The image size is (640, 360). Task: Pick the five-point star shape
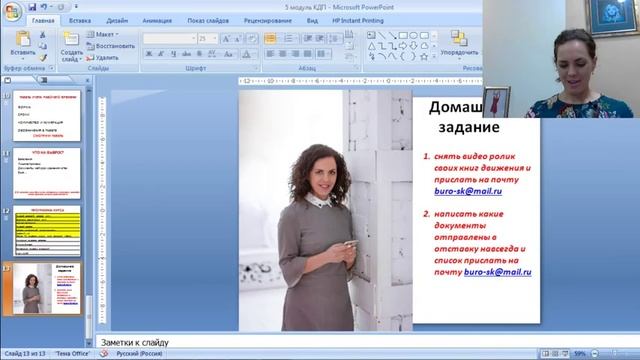(424, 57)
